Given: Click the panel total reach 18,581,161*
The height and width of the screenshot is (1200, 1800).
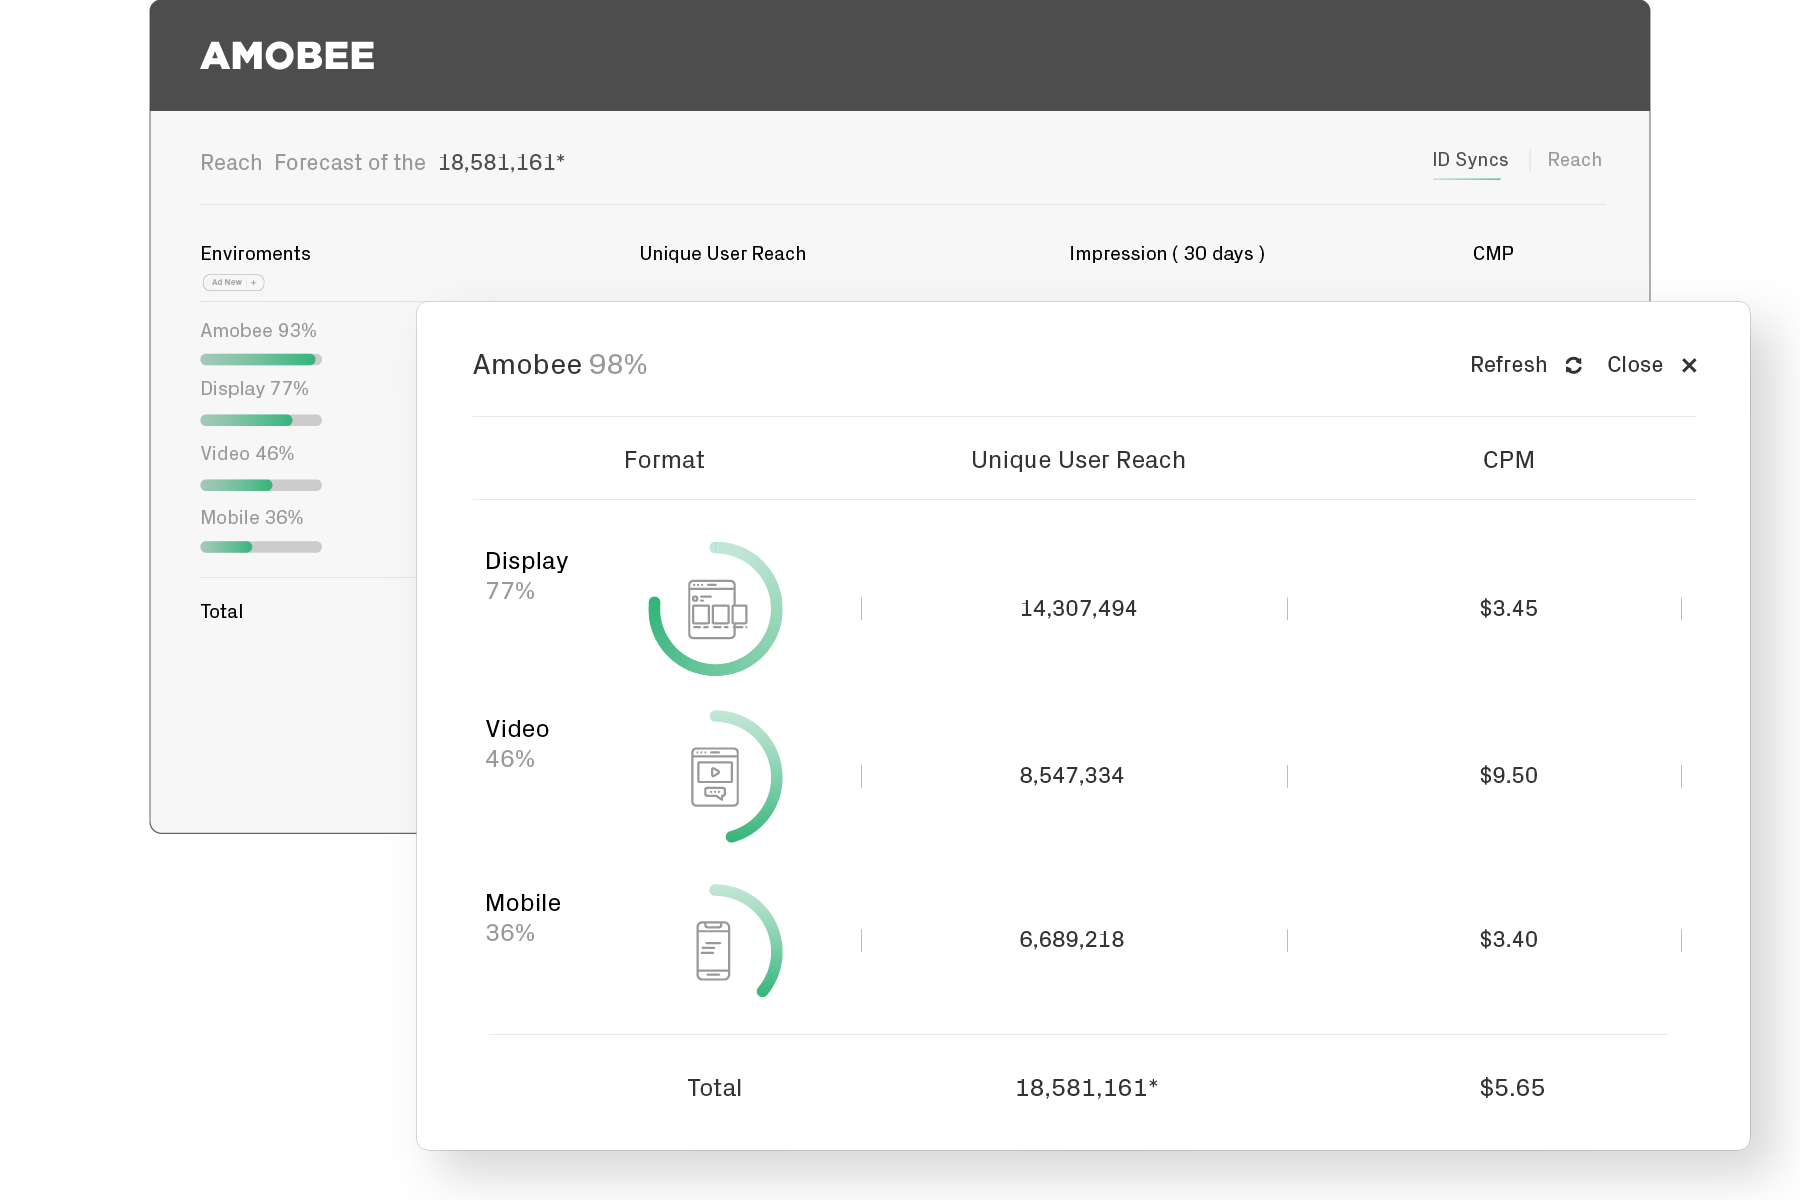Looking at the screenshot, I should coord(1086,1088).
